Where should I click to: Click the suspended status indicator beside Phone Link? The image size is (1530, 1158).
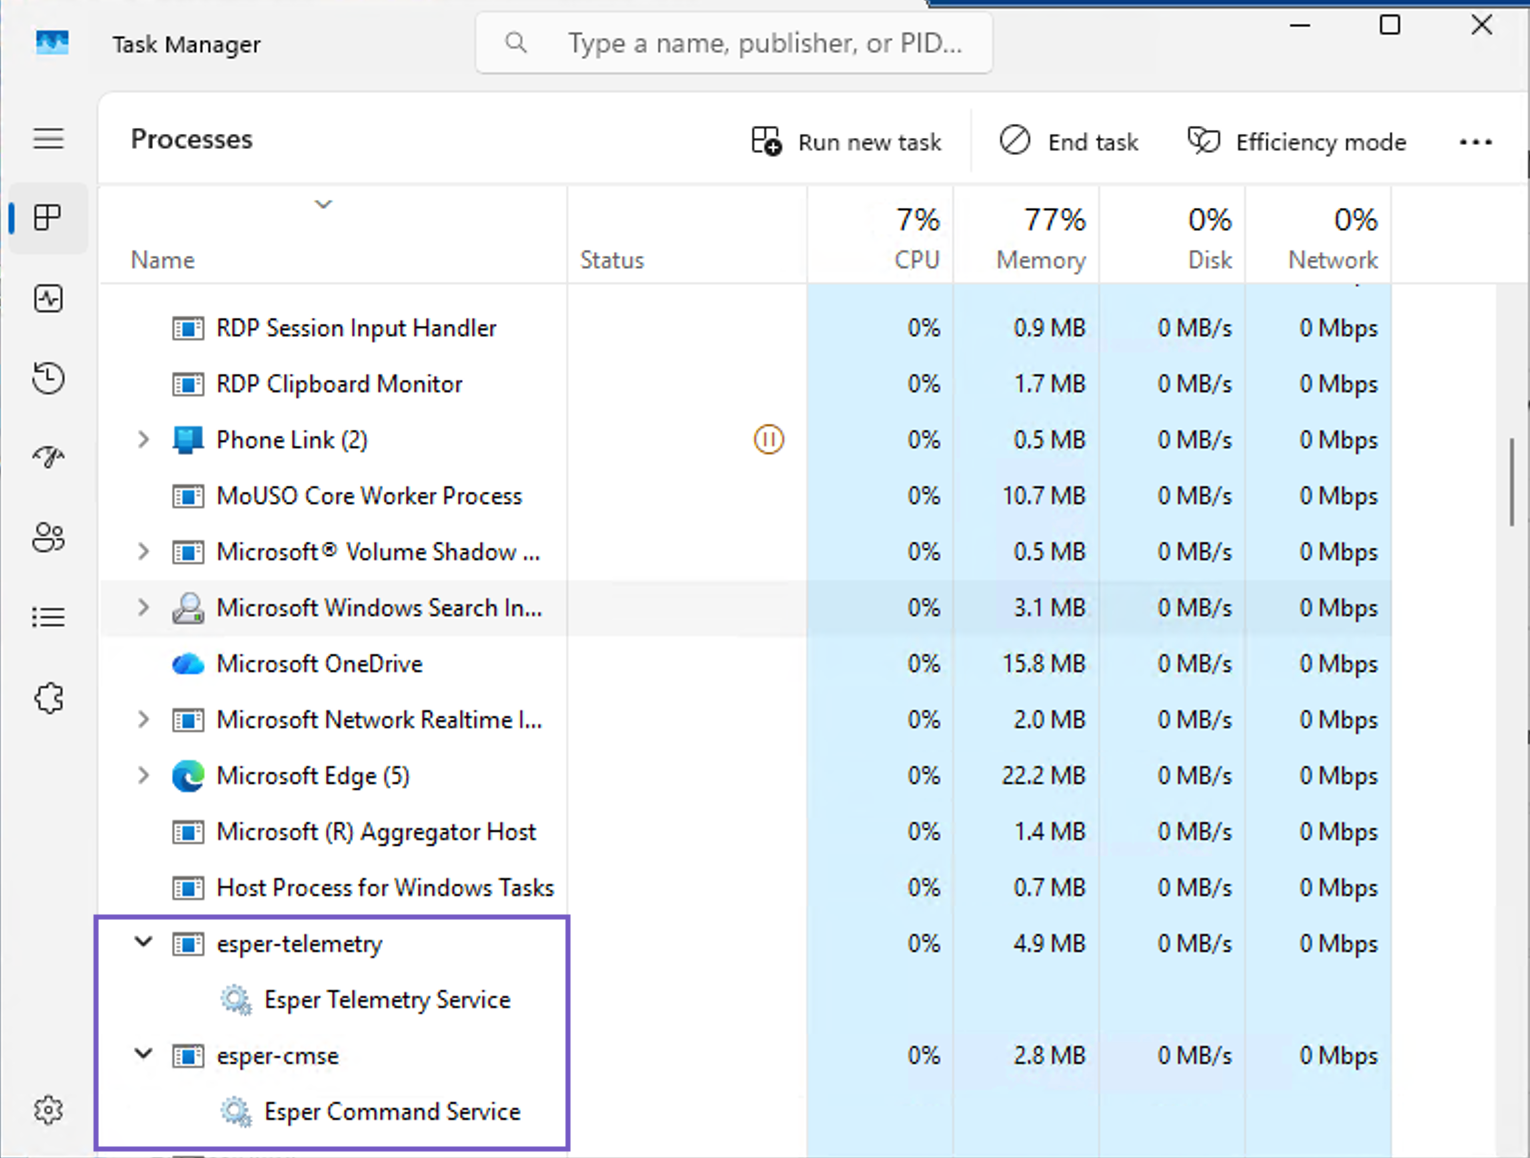pyautogui.click(x=768, y=439)
